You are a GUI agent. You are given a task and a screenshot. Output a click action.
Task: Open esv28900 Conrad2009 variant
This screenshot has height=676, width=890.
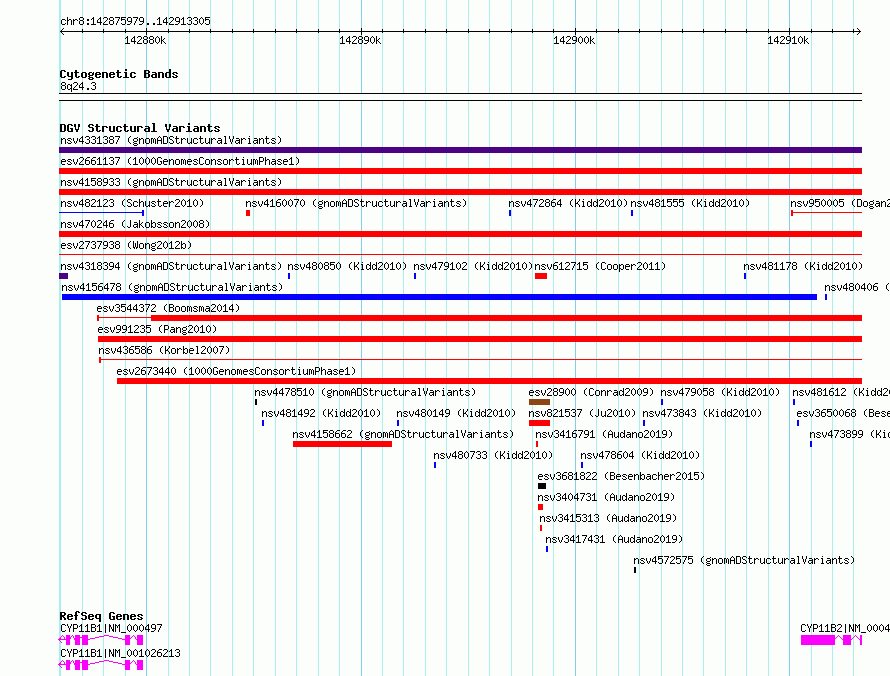(x=591, y=392)
